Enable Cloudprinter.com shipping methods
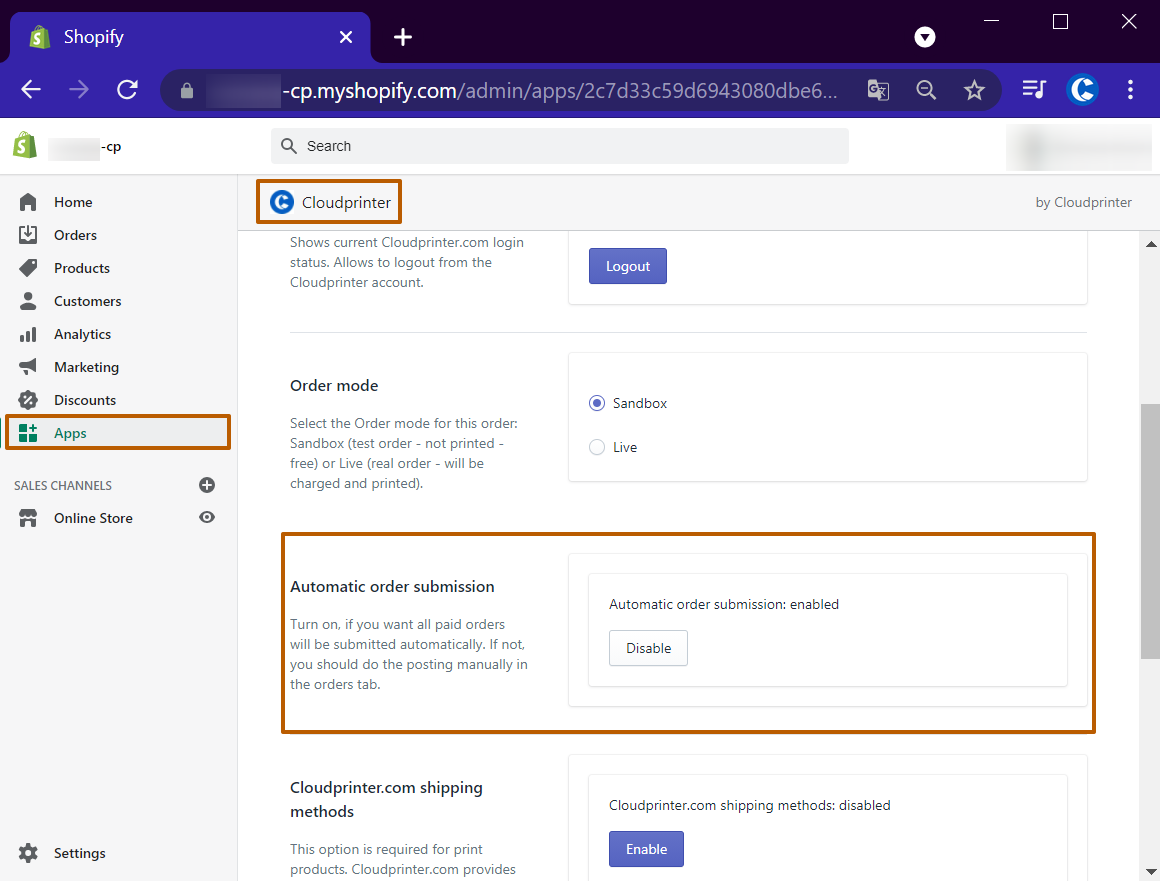The width and height of the screenshot is (1160, 881). point(647,849)
